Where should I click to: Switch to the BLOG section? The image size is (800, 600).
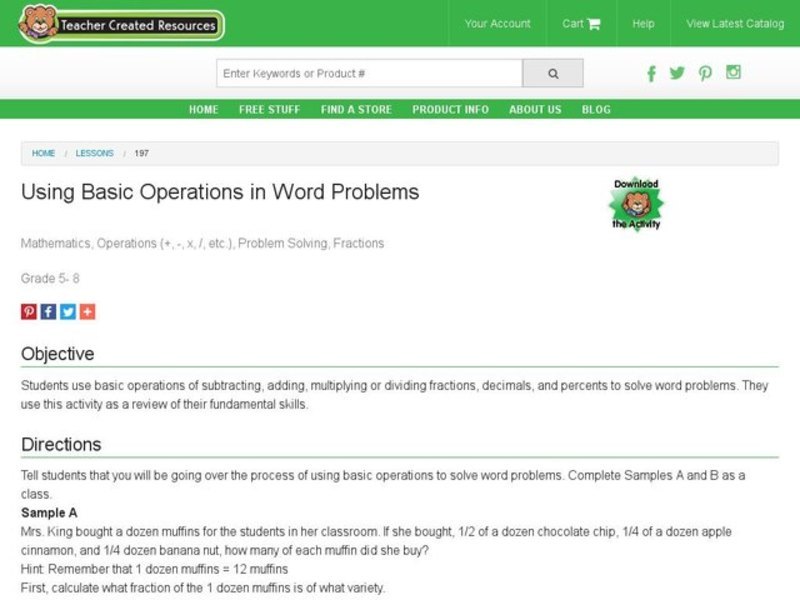pos(597,110)
